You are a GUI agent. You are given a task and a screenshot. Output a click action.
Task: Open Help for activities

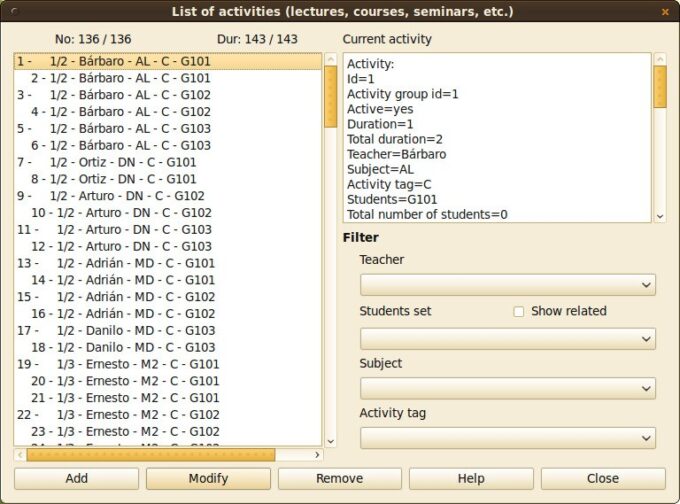pyautogui.click(x=471, y=479)
